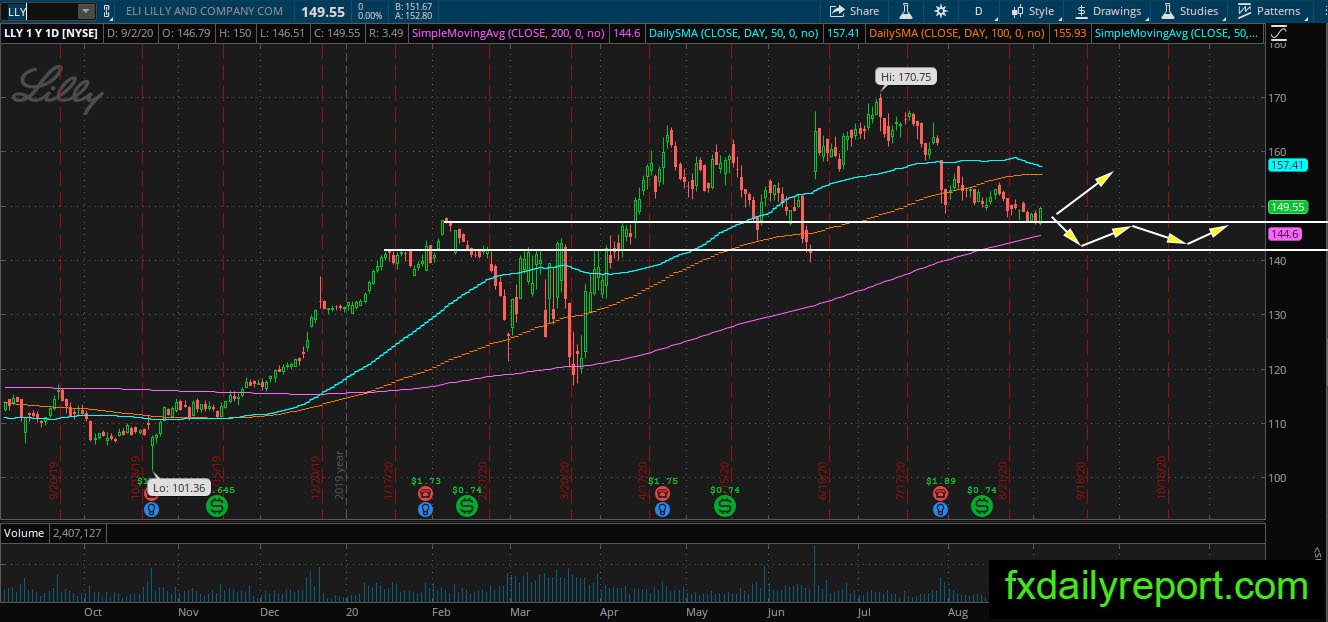Open the D time frame selector

click(978, 11)
